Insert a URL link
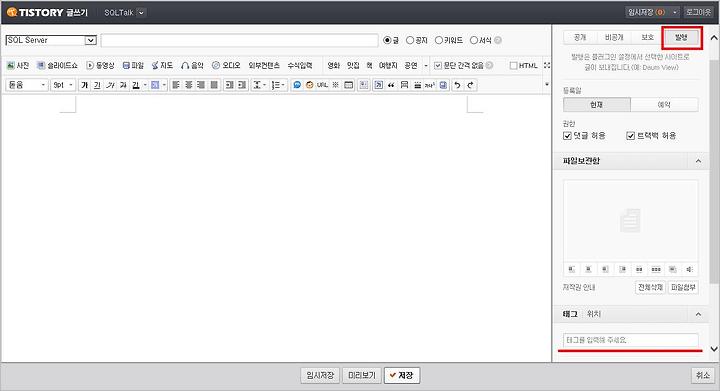Screen dimensions: 720x391 (322, 85)
